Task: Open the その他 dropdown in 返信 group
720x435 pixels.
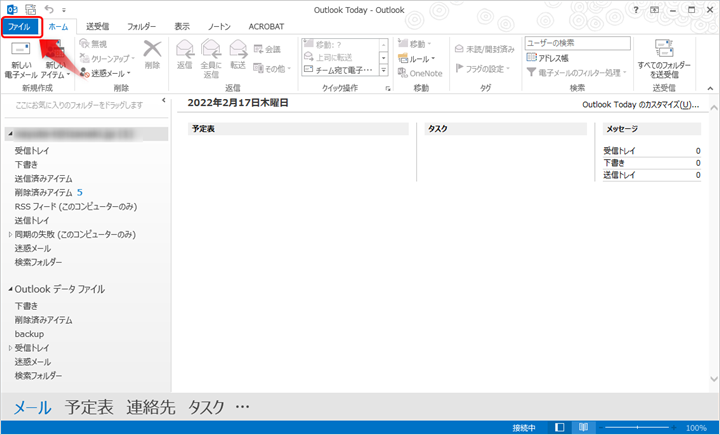Action: [272, 69]
